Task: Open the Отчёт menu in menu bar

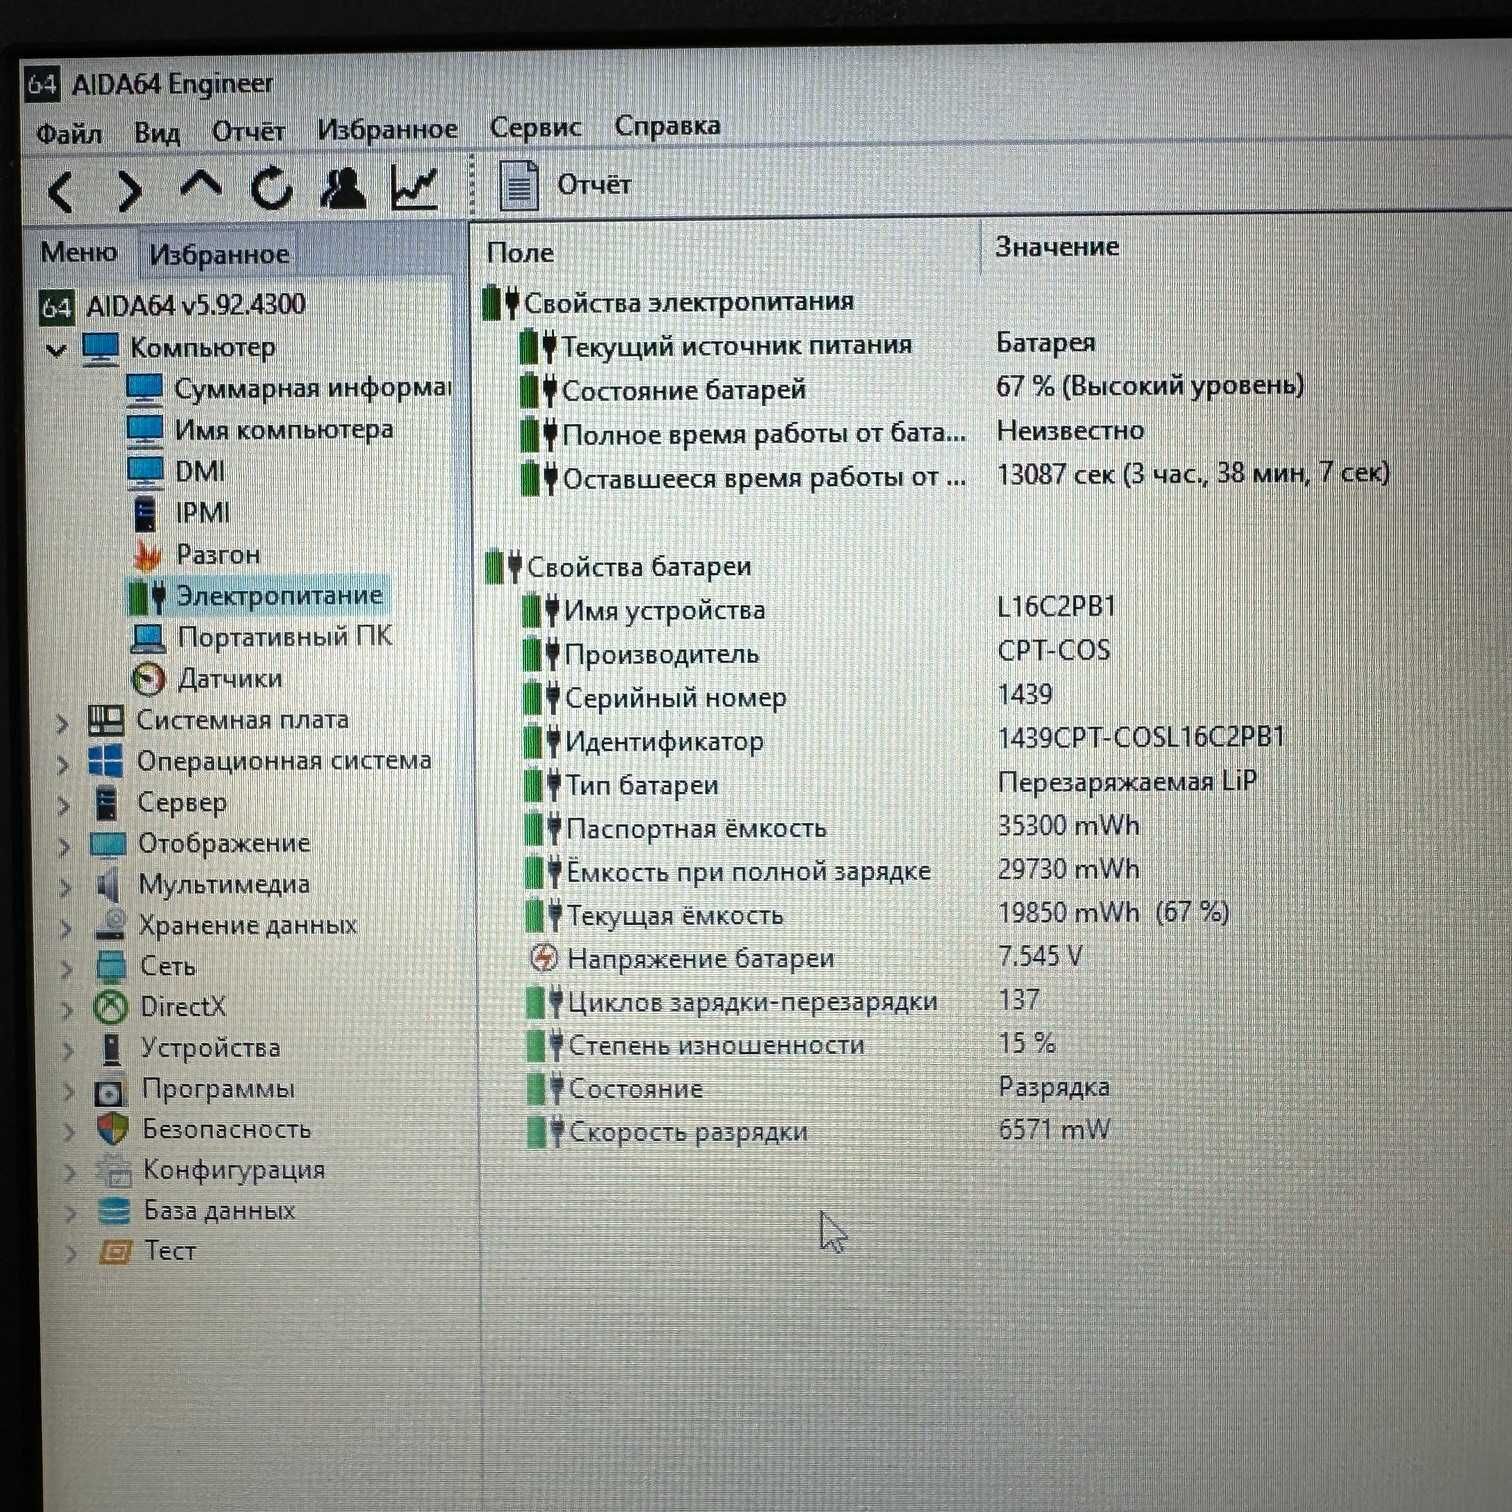Action: tap(248, 131)
